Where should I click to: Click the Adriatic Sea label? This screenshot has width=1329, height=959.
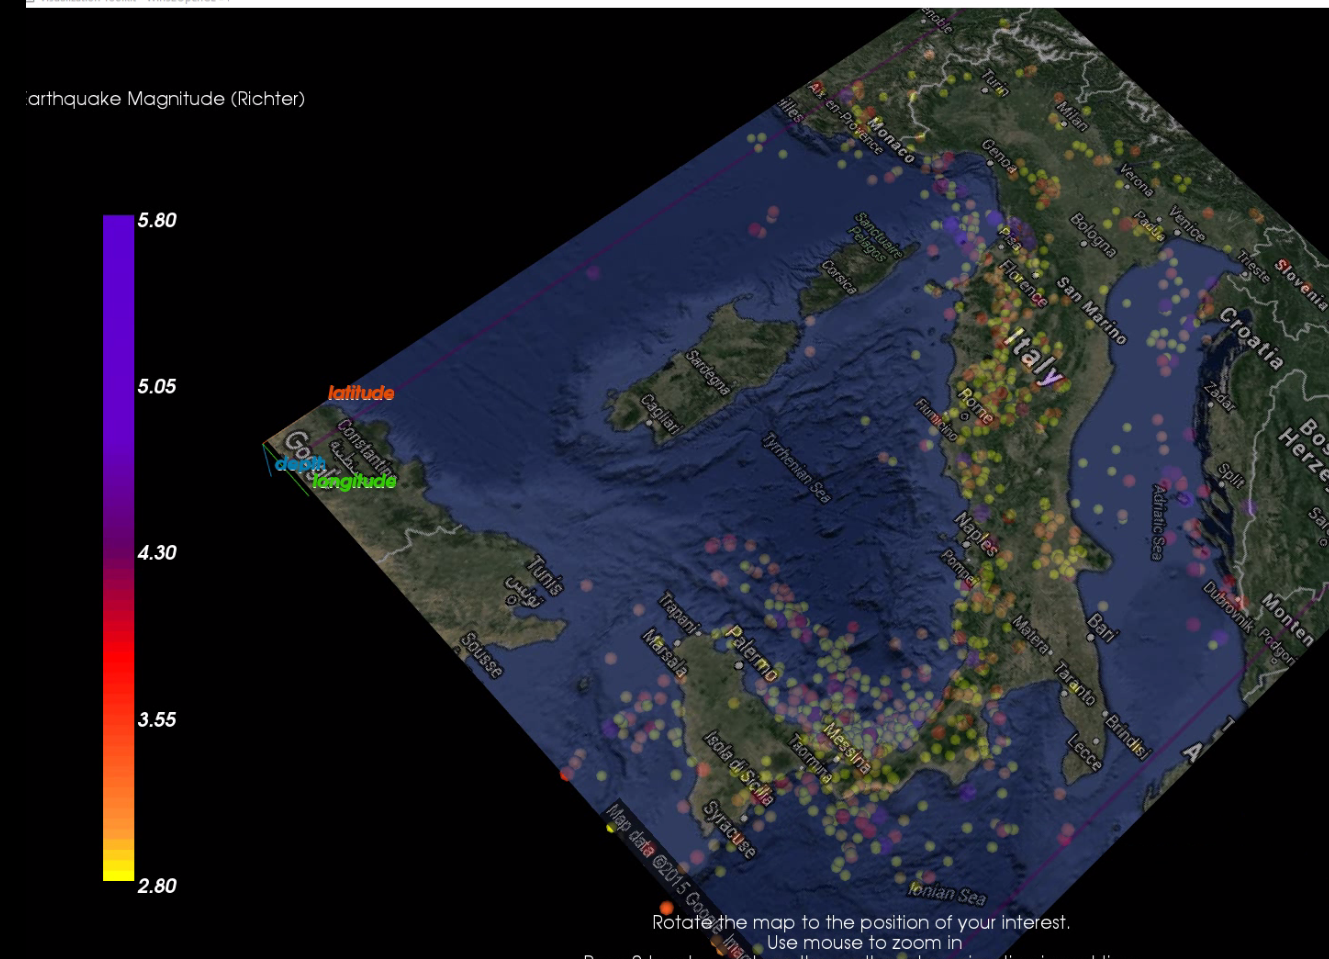coord(1158,522)
